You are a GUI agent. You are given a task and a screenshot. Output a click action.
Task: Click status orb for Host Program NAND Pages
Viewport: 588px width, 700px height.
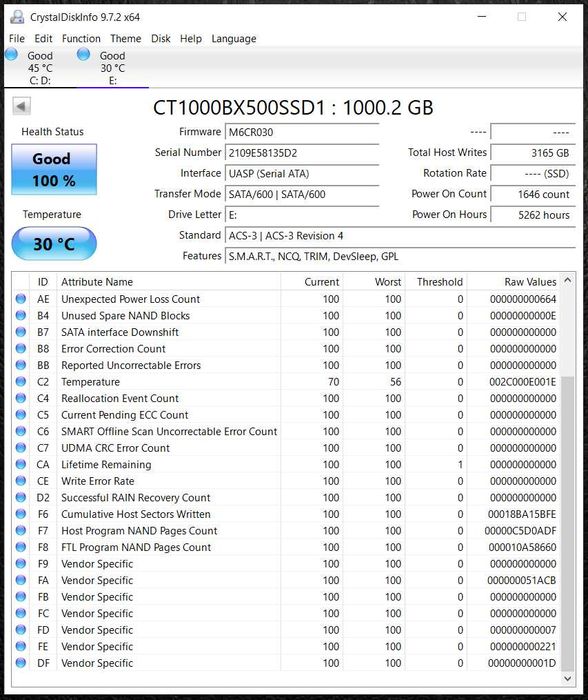click(x=21, y=530)
